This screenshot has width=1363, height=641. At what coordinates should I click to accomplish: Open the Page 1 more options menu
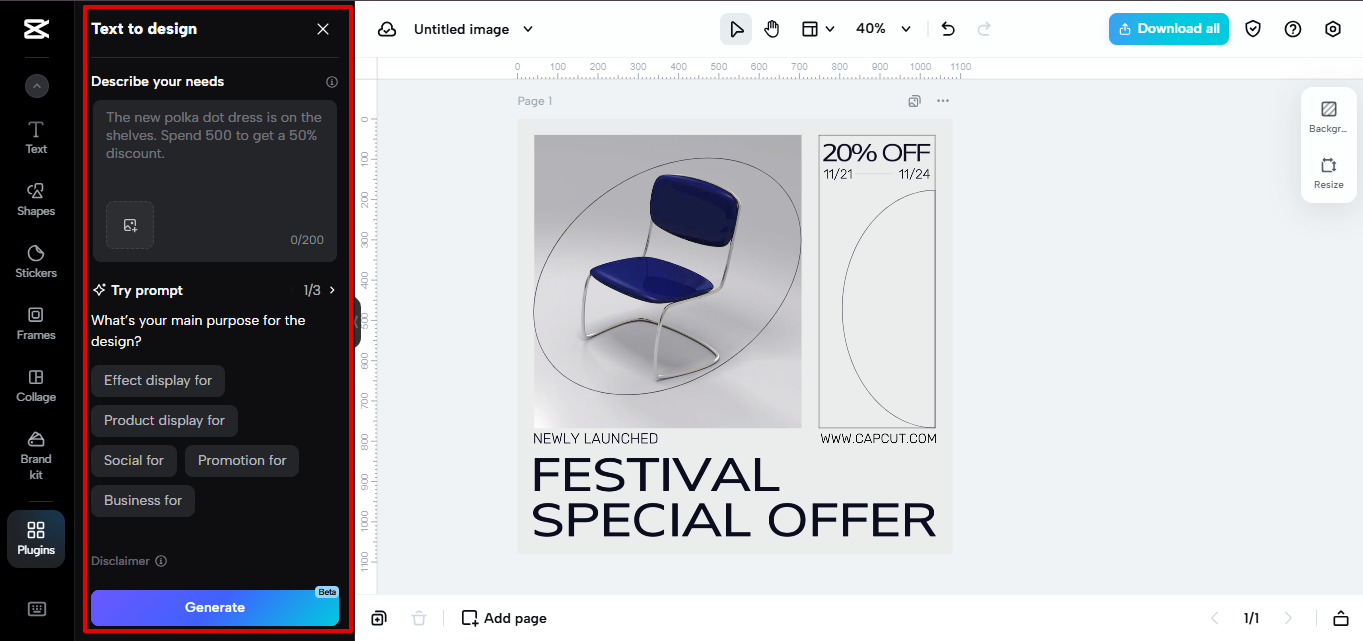tap(941, 100)
